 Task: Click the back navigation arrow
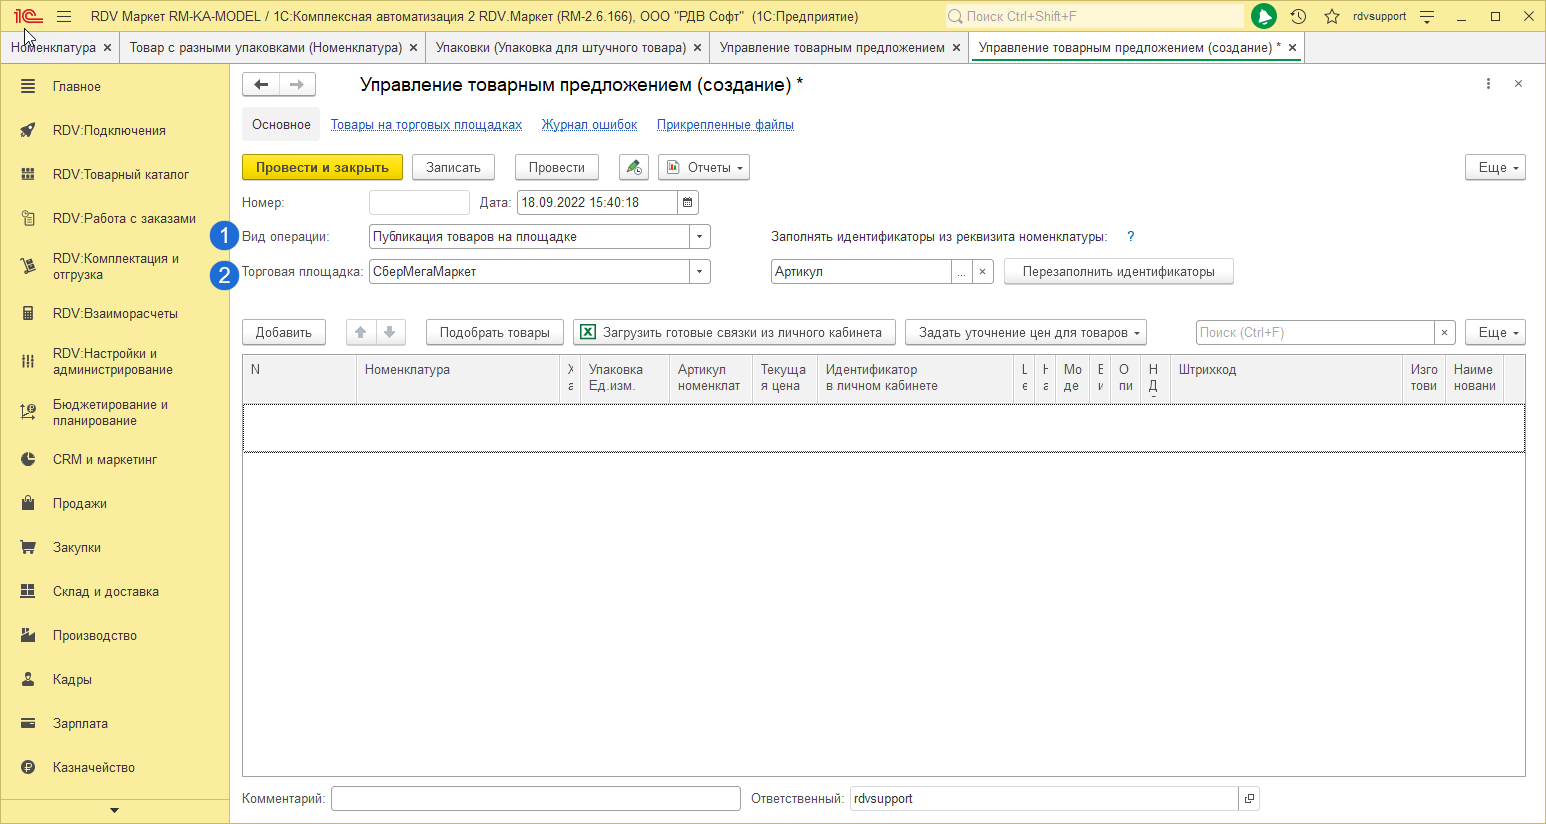(x=261, y=85)
